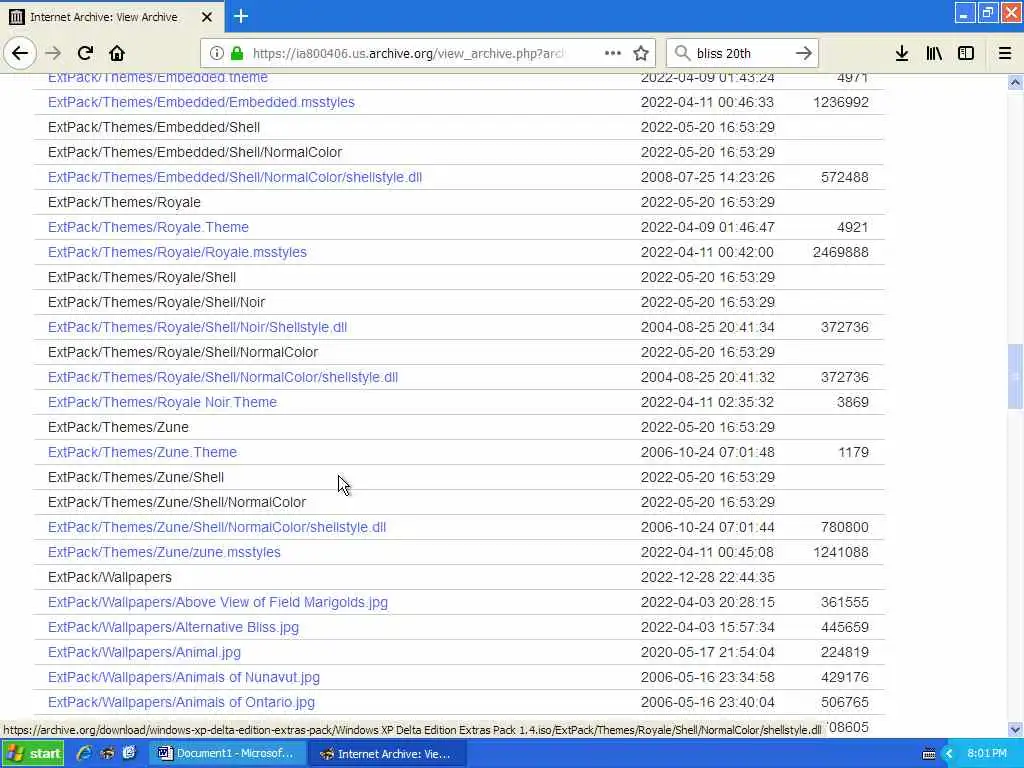This screenshot has width=1024, height=768.
Task: Go back to the previous page
Action: click(x=20, y=53)
